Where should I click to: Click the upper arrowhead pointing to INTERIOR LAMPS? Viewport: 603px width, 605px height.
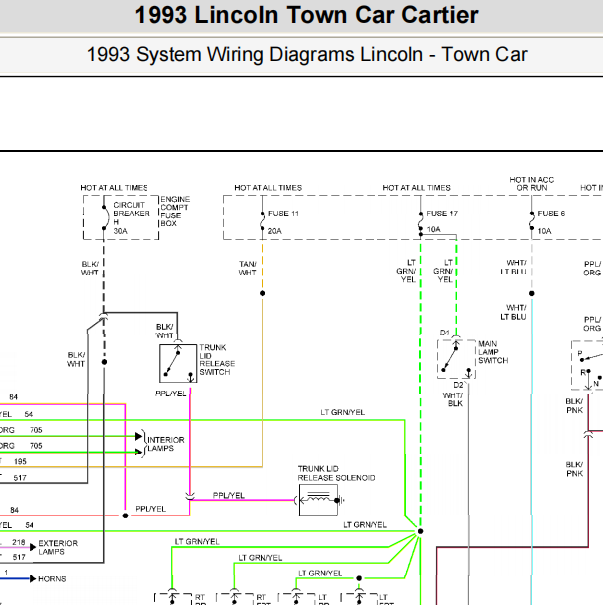click(139, 436)
